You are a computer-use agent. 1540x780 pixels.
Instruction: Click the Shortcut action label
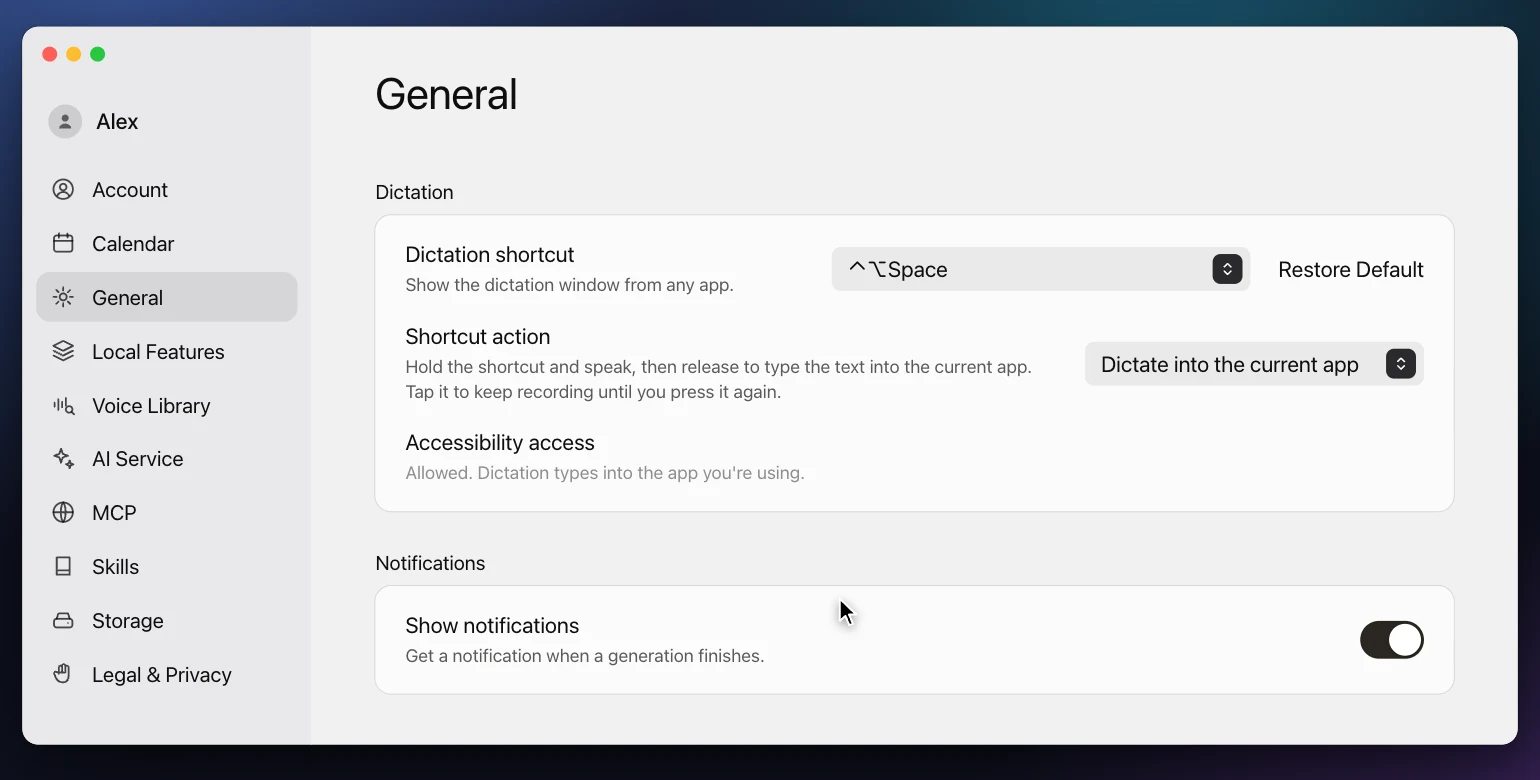tap(478, 337)
